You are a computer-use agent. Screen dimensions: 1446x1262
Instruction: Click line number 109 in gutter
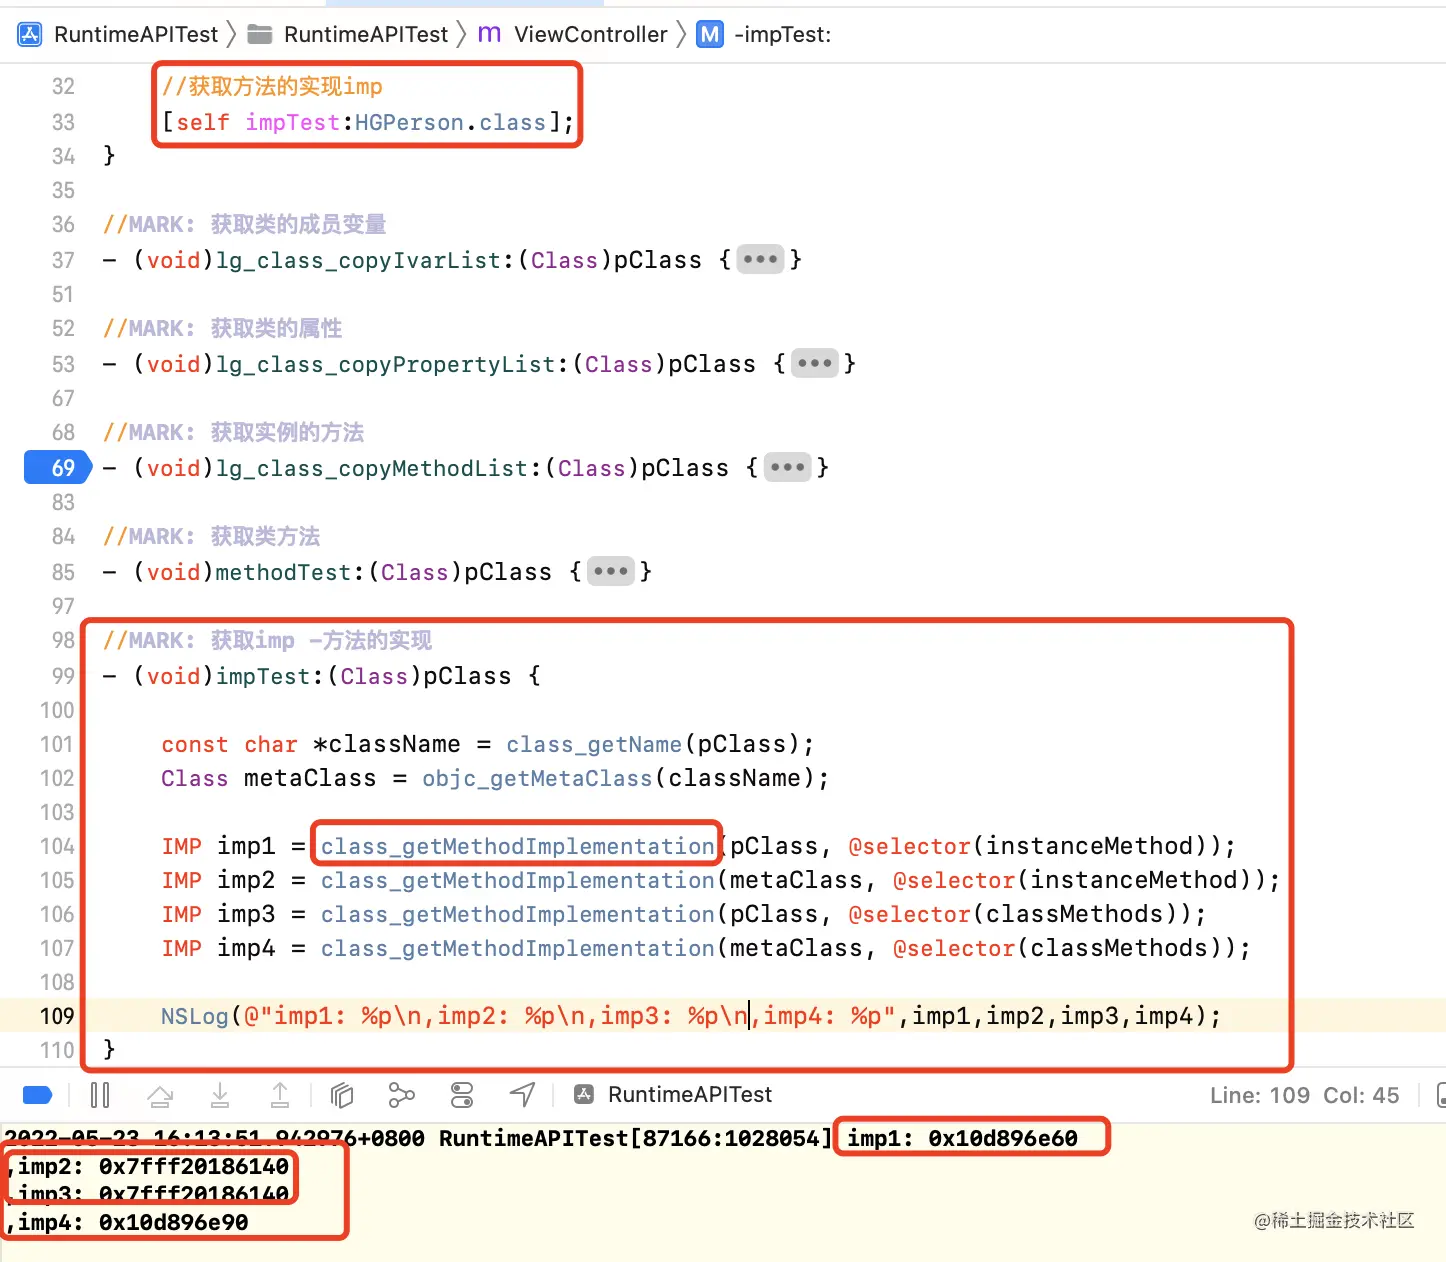[x=57, y=1016]
